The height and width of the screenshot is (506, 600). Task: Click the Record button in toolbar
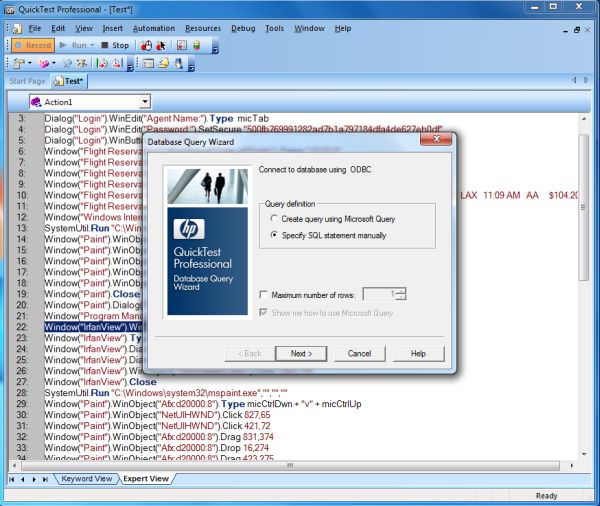point(33,46)
